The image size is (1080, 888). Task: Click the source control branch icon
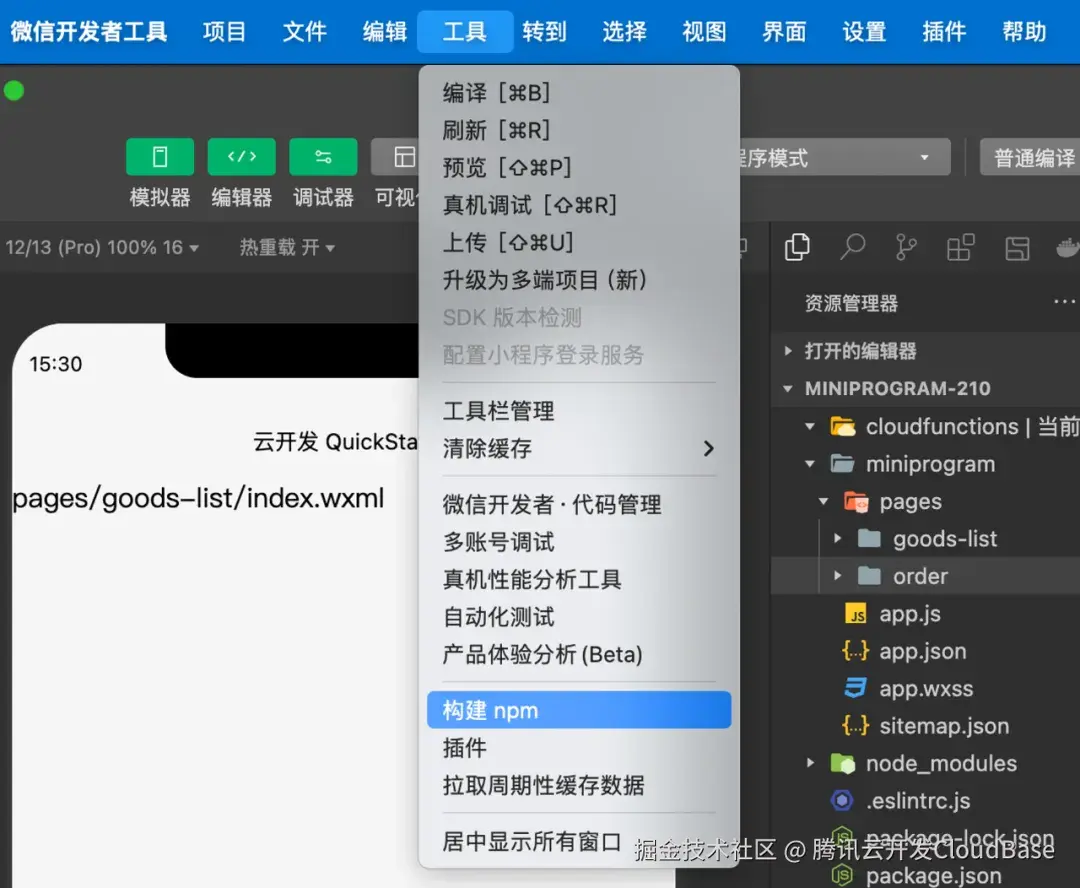tap(906, 247)
